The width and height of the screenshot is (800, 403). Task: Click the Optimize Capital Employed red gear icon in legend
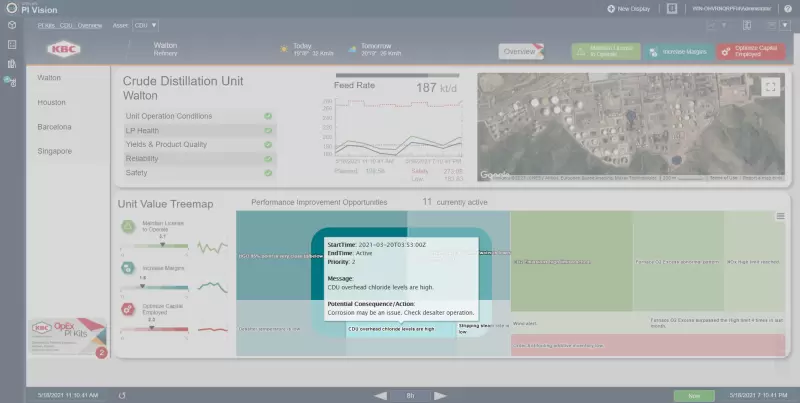(128, 309)
